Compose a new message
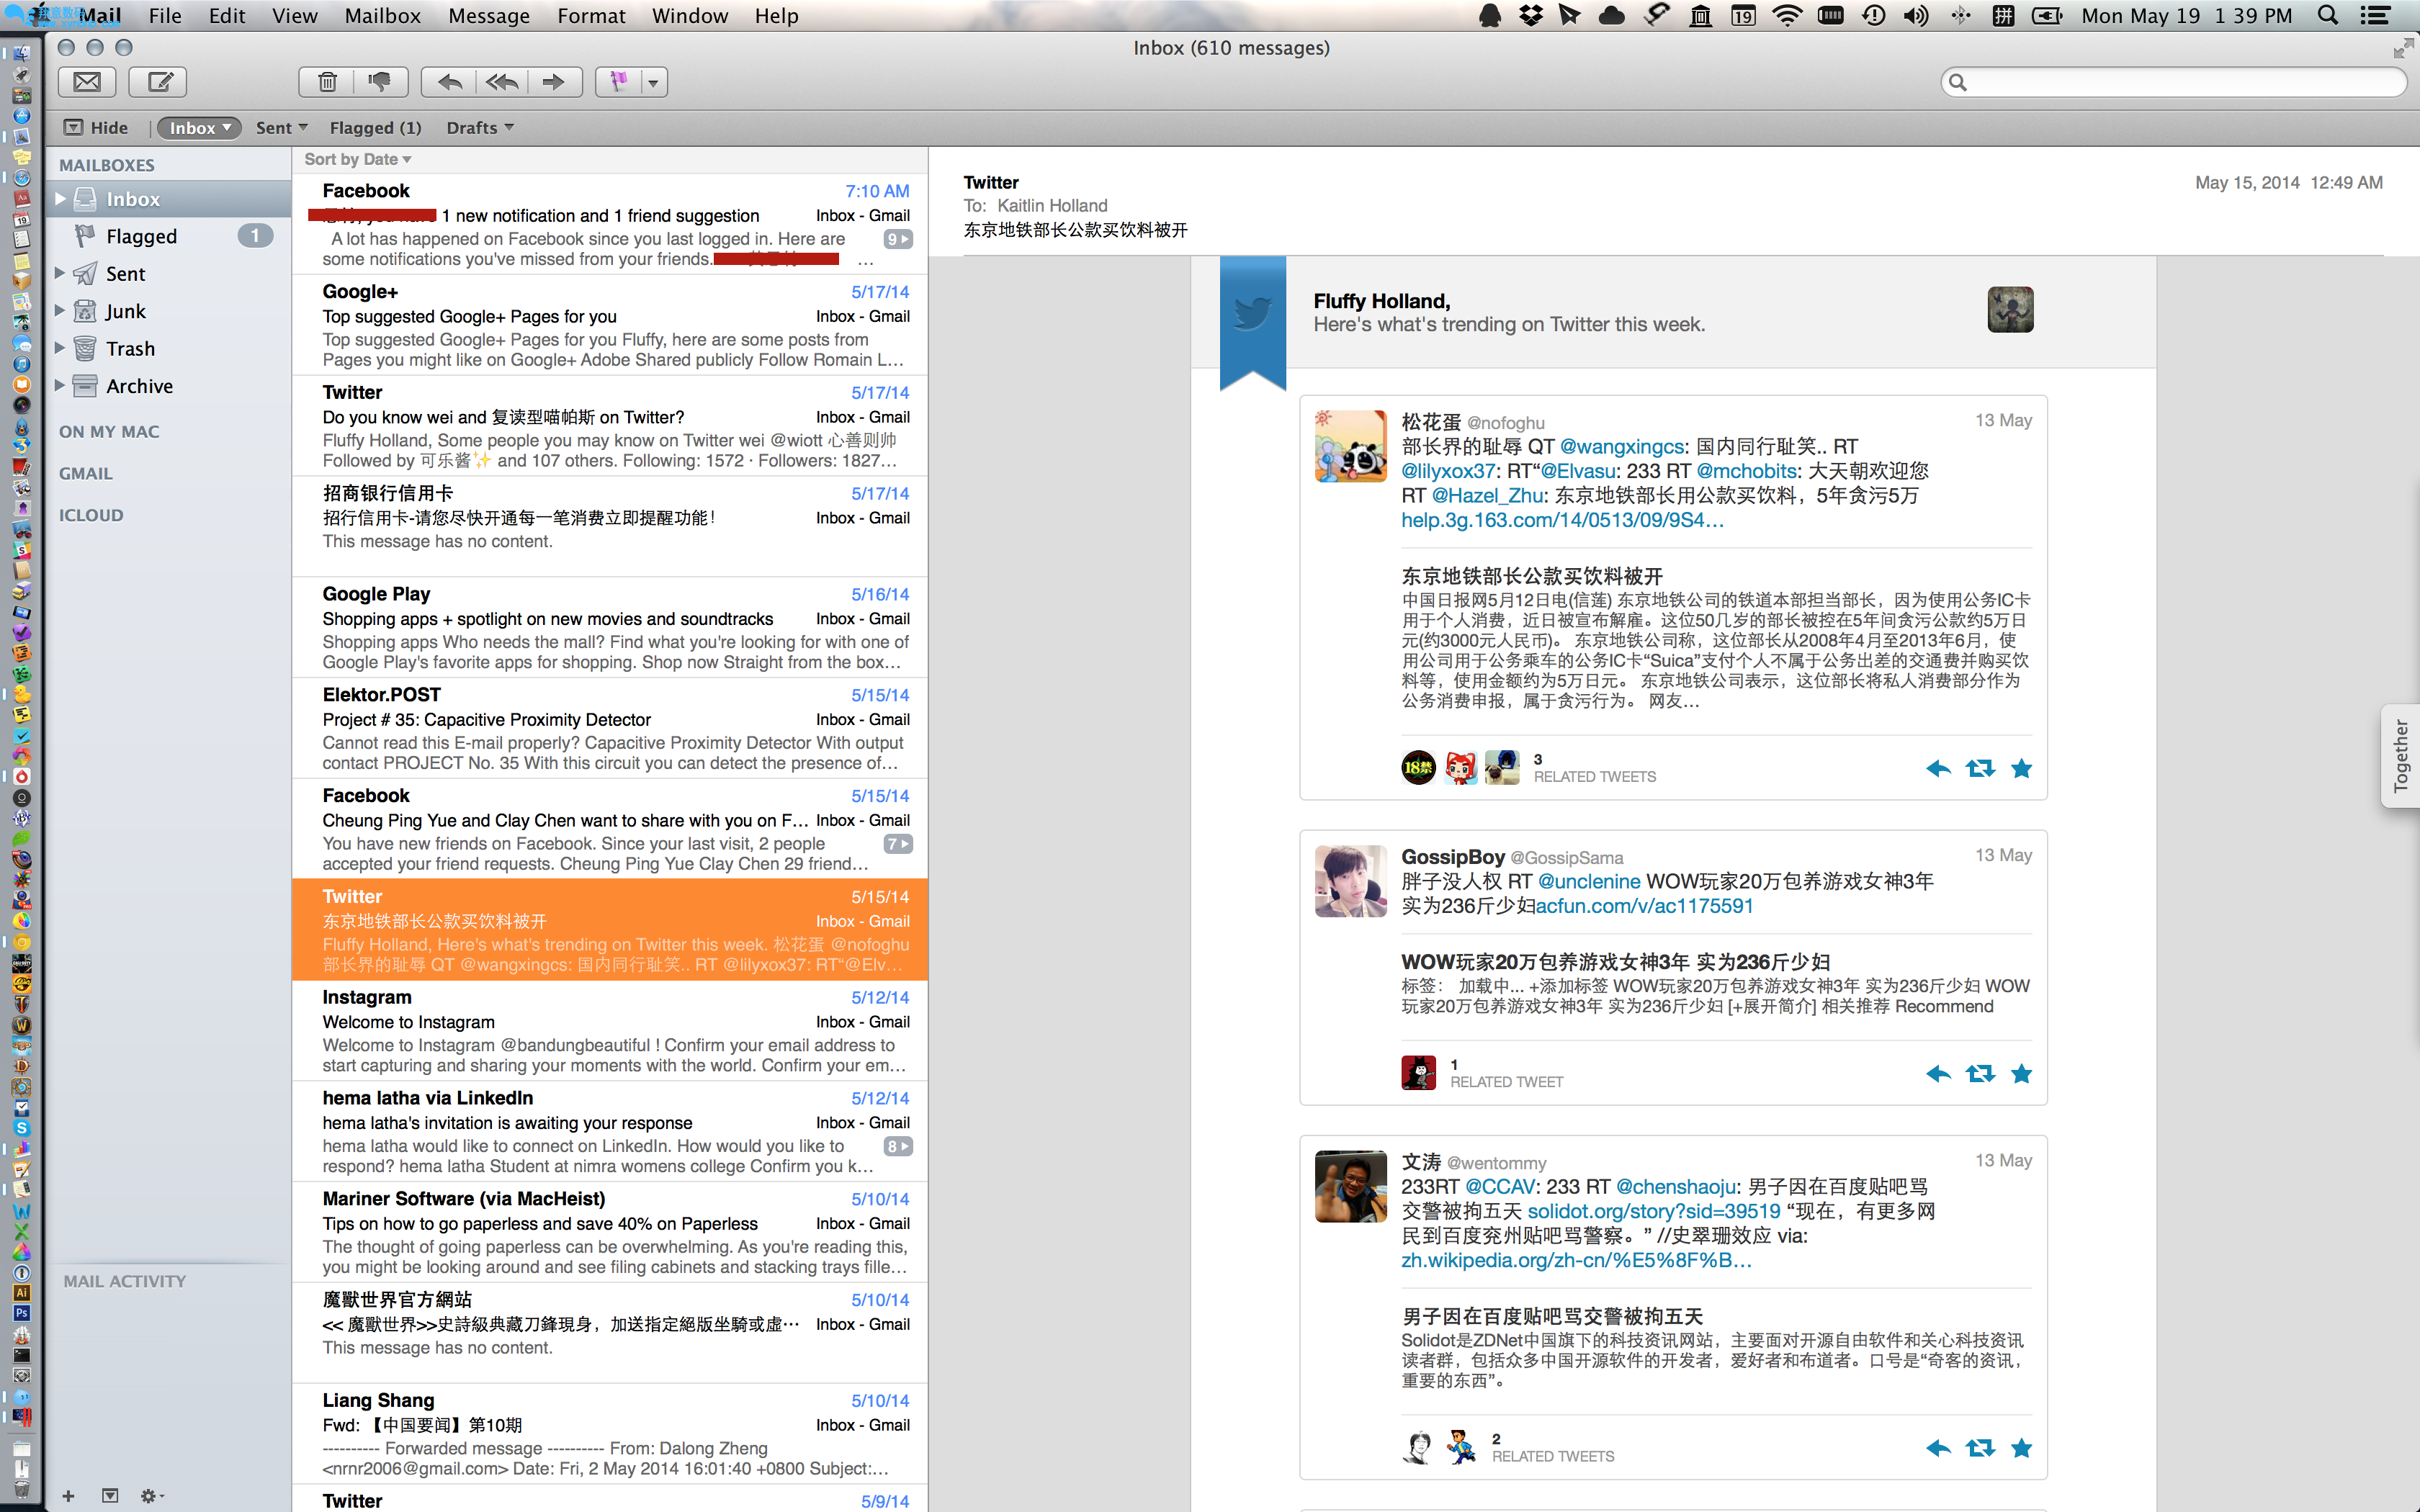Screen dimensions: 2420x1512 tap(159, 82)
